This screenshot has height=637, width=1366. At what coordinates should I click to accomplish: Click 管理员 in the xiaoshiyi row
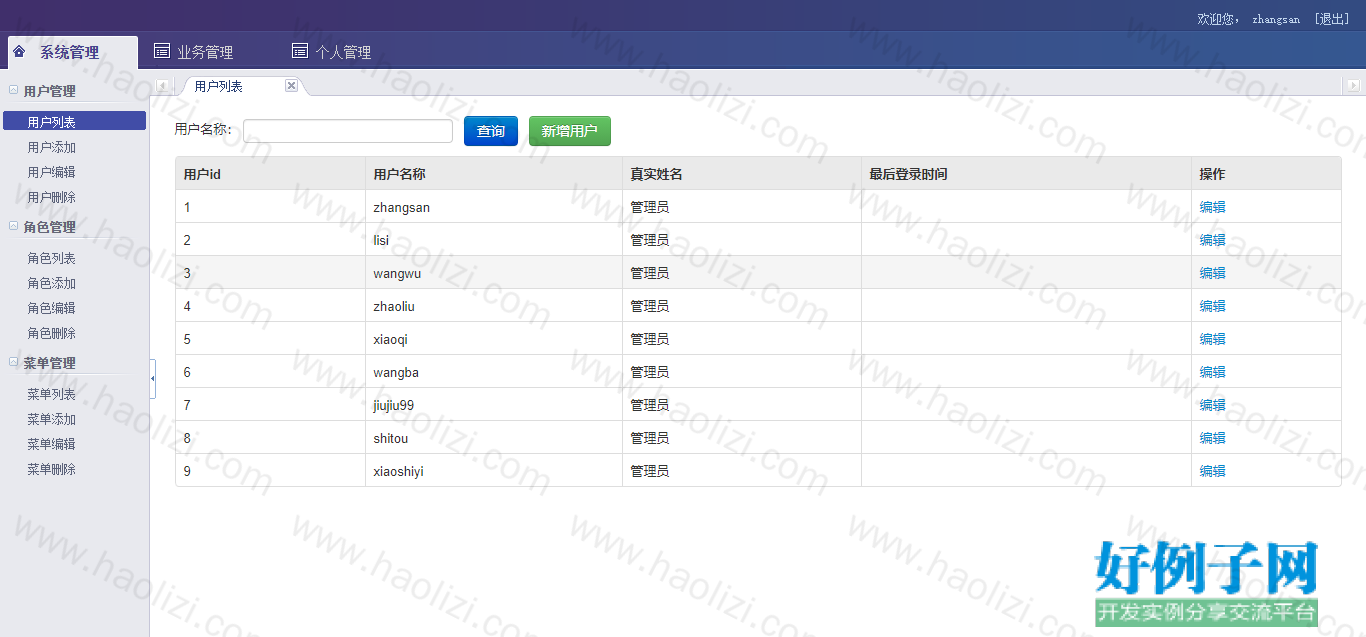click(650, 471)
